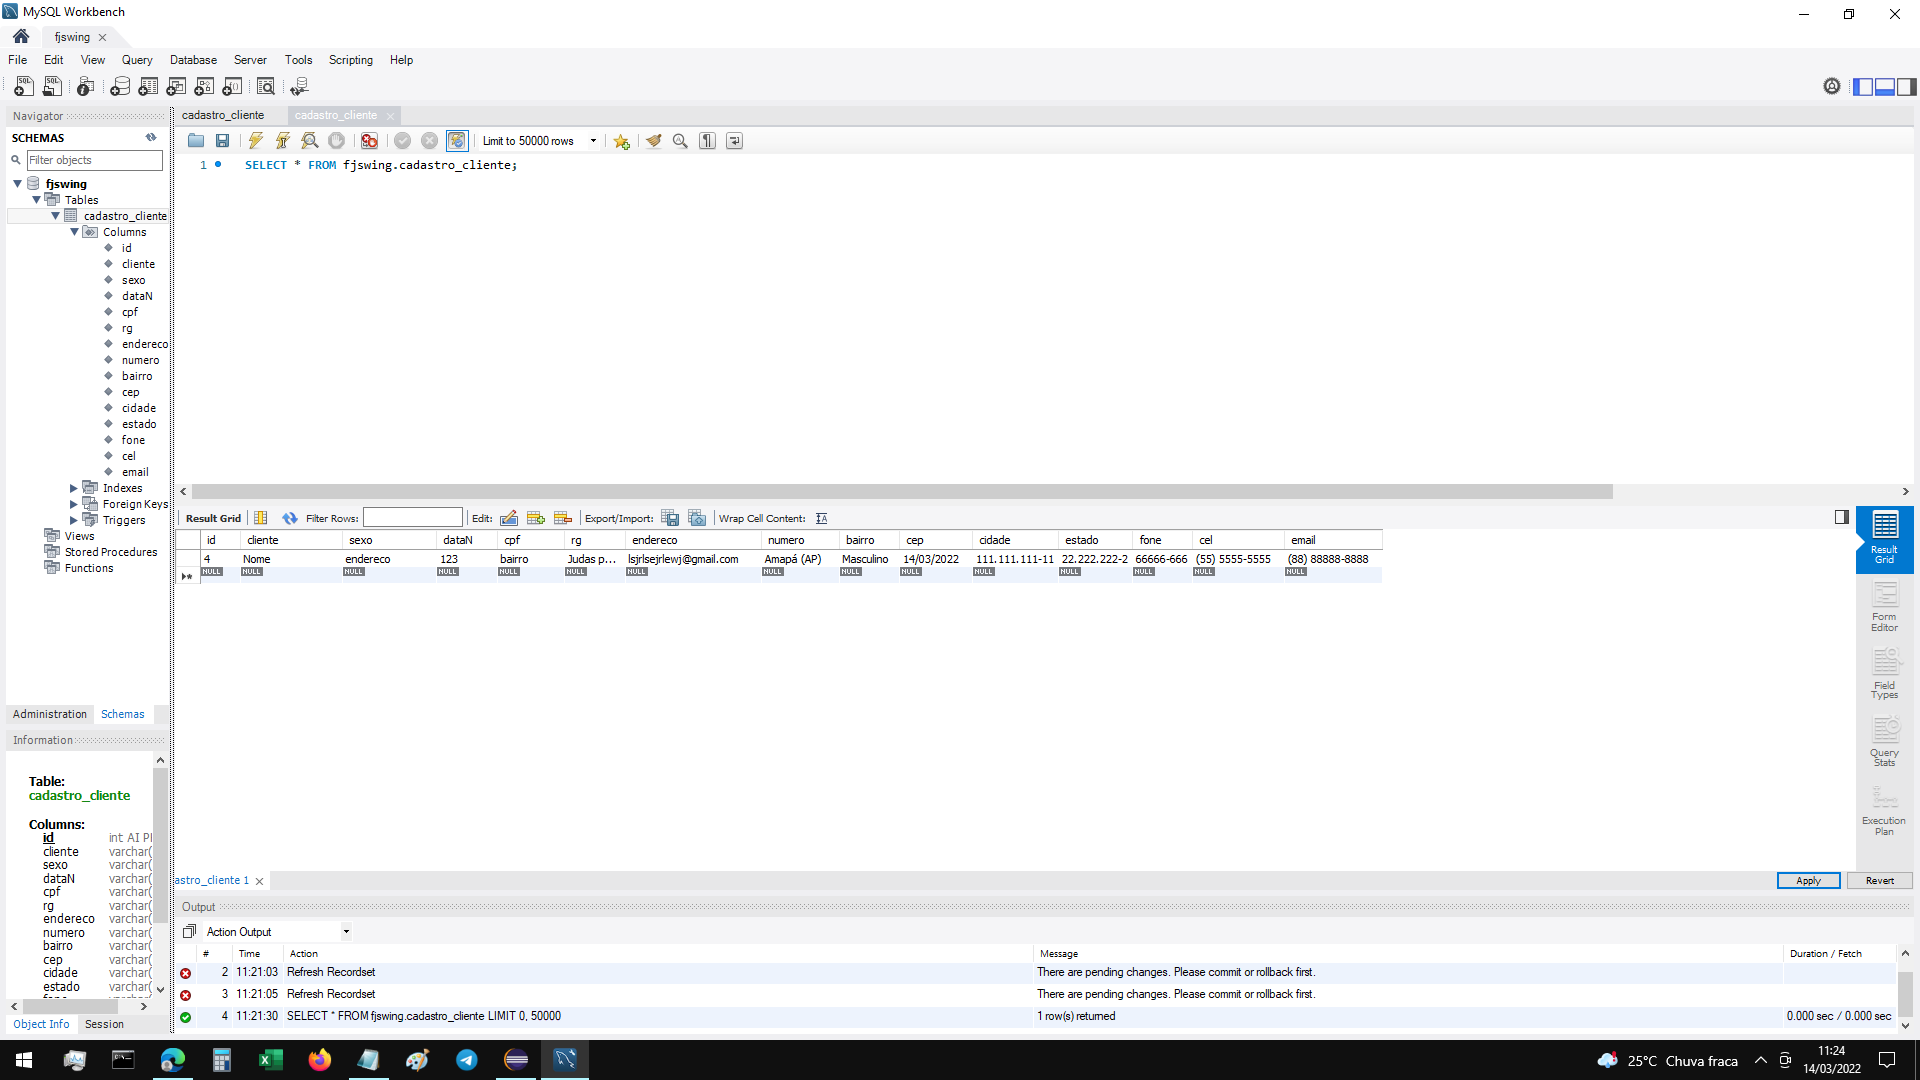
Task: Toggle the right sidebar panel visibility
Action: [1907, 87]
